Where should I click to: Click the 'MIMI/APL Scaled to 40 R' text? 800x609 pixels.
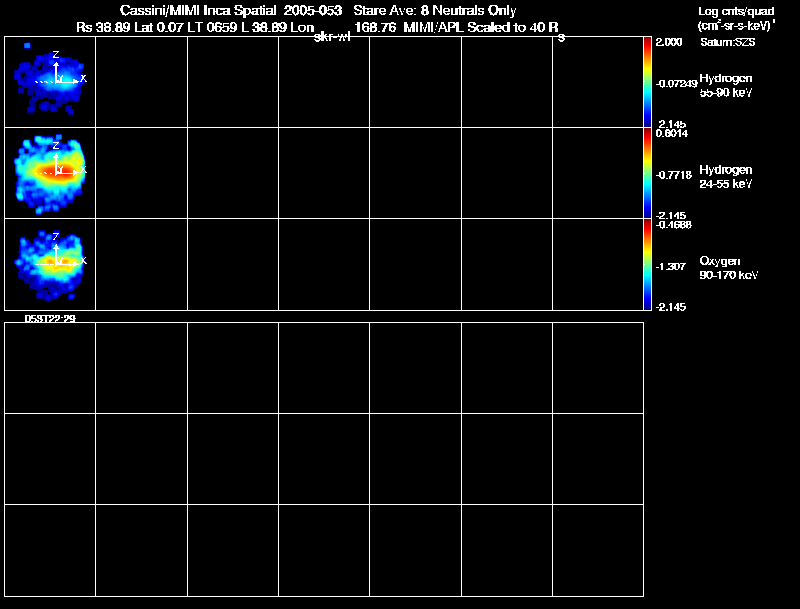click(481, 28)
